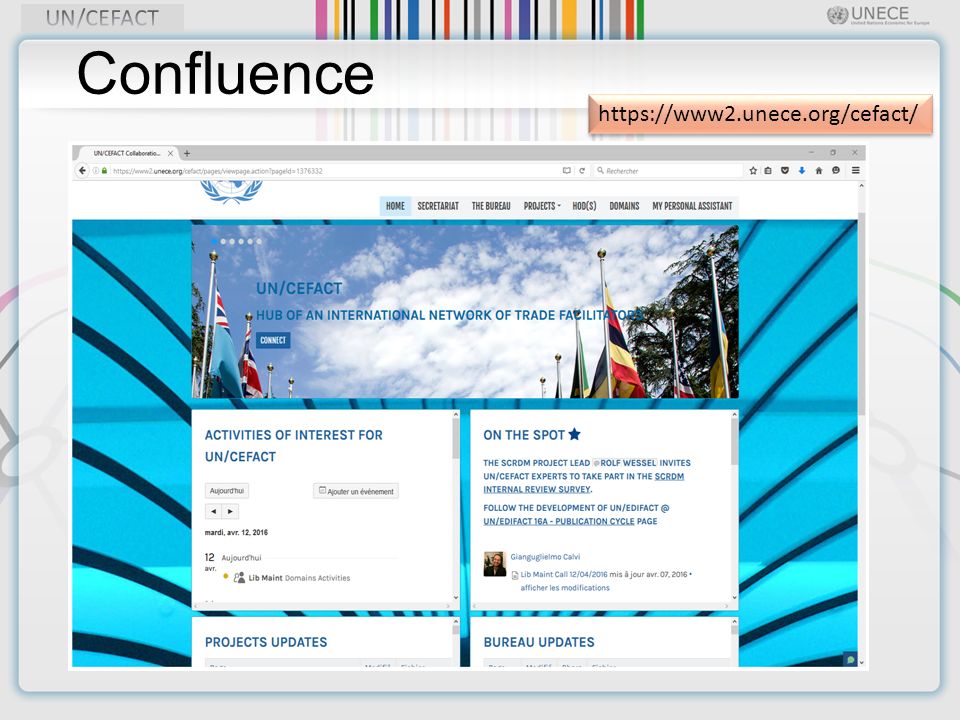Click afficher les modifications link
Viewport: 960px width, 720px height.
pos(565,588)
